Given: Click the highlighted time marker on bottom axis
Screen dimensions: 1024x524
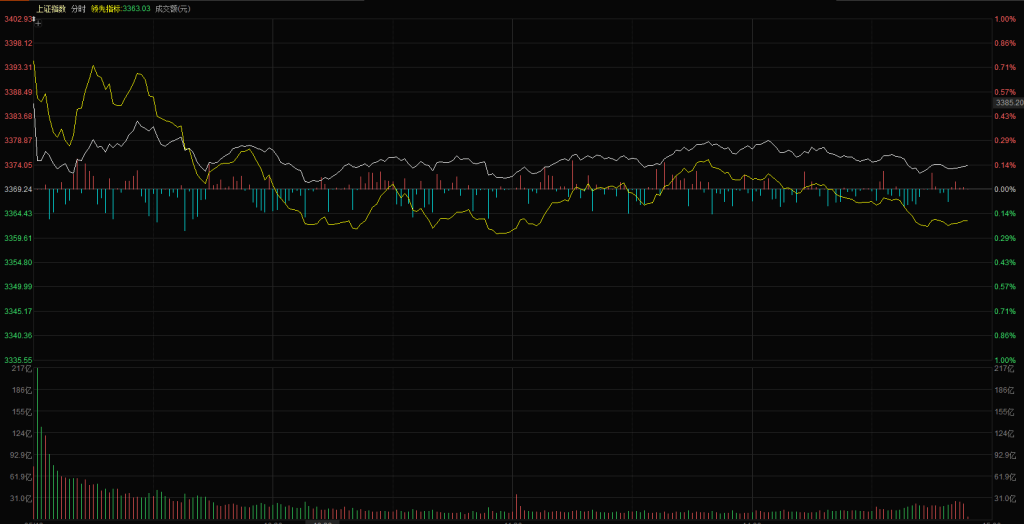Looking at the screenshot, I should [x=322, y=520].
